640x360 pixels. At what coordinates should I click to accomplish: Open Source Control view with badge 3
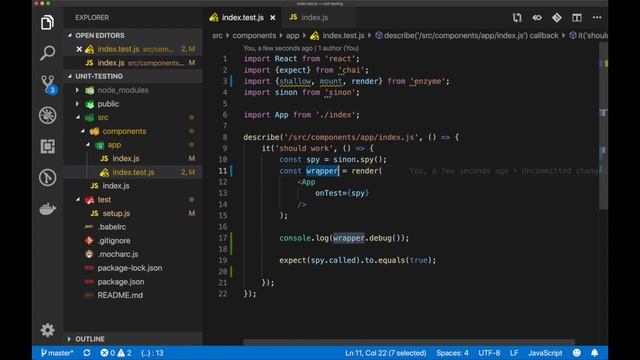(x=48, y=84)
